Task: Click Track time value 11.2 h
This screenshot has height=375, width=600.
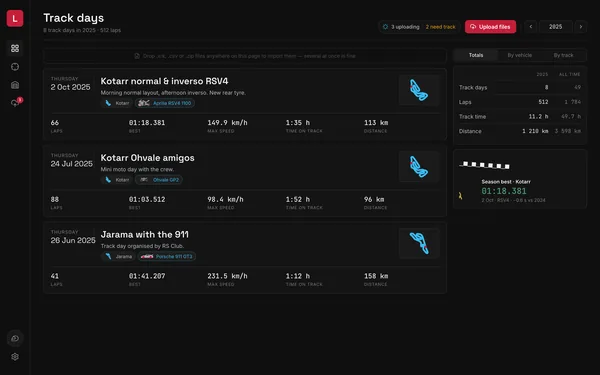Action: pyautogui.click(x=538, y=116)
